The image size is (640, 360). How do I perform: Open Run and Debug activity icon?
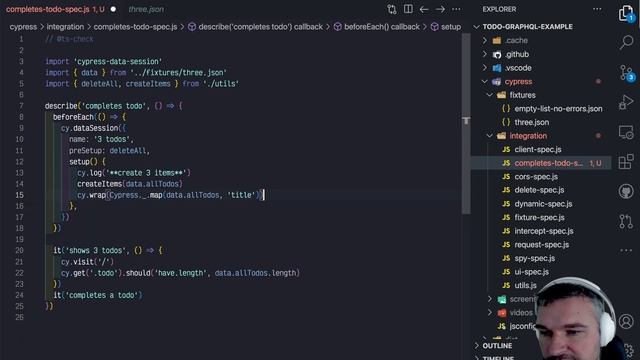pos(626,102)
